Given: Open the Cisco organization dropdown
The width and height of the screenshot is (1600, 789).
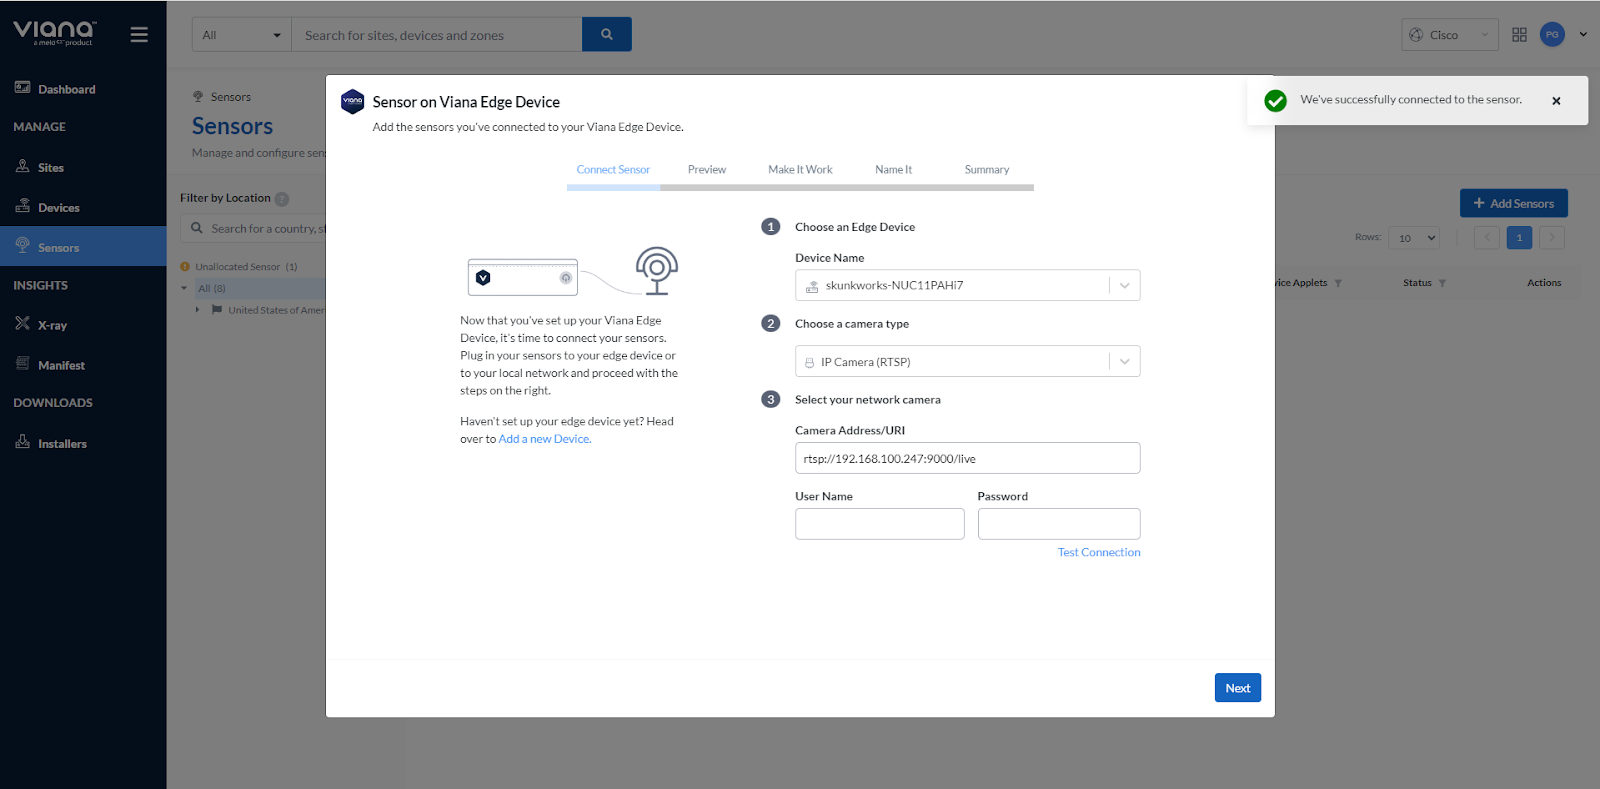Looking at the screenshot, I should [x=1449, y=35].
